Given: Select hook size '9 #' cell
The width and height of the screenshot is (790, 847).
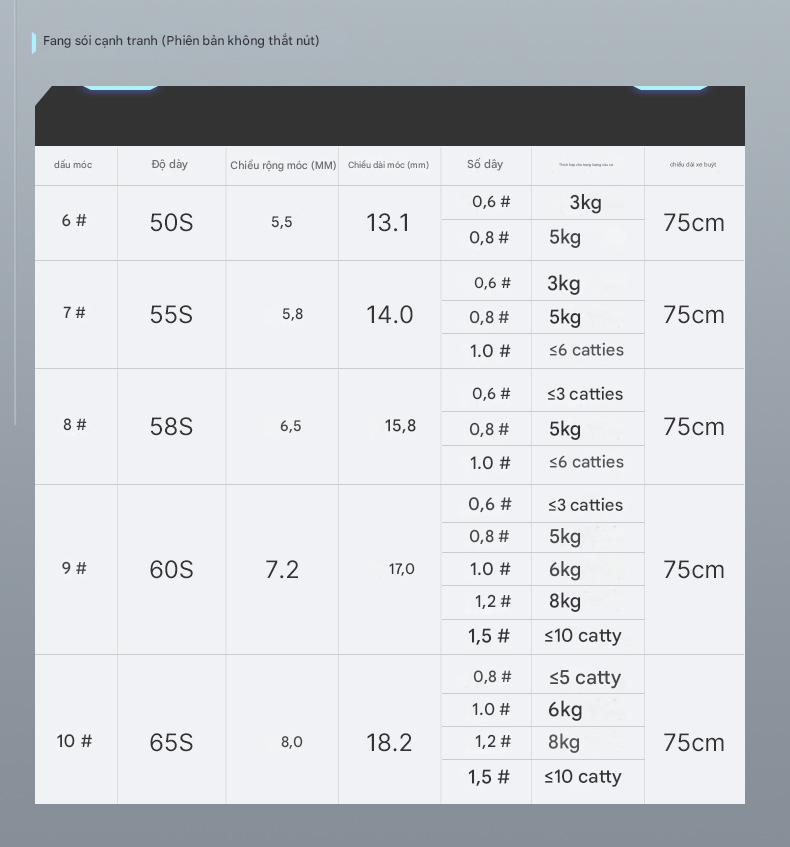Looking at the screenshot, I should (x=74, y=568).
